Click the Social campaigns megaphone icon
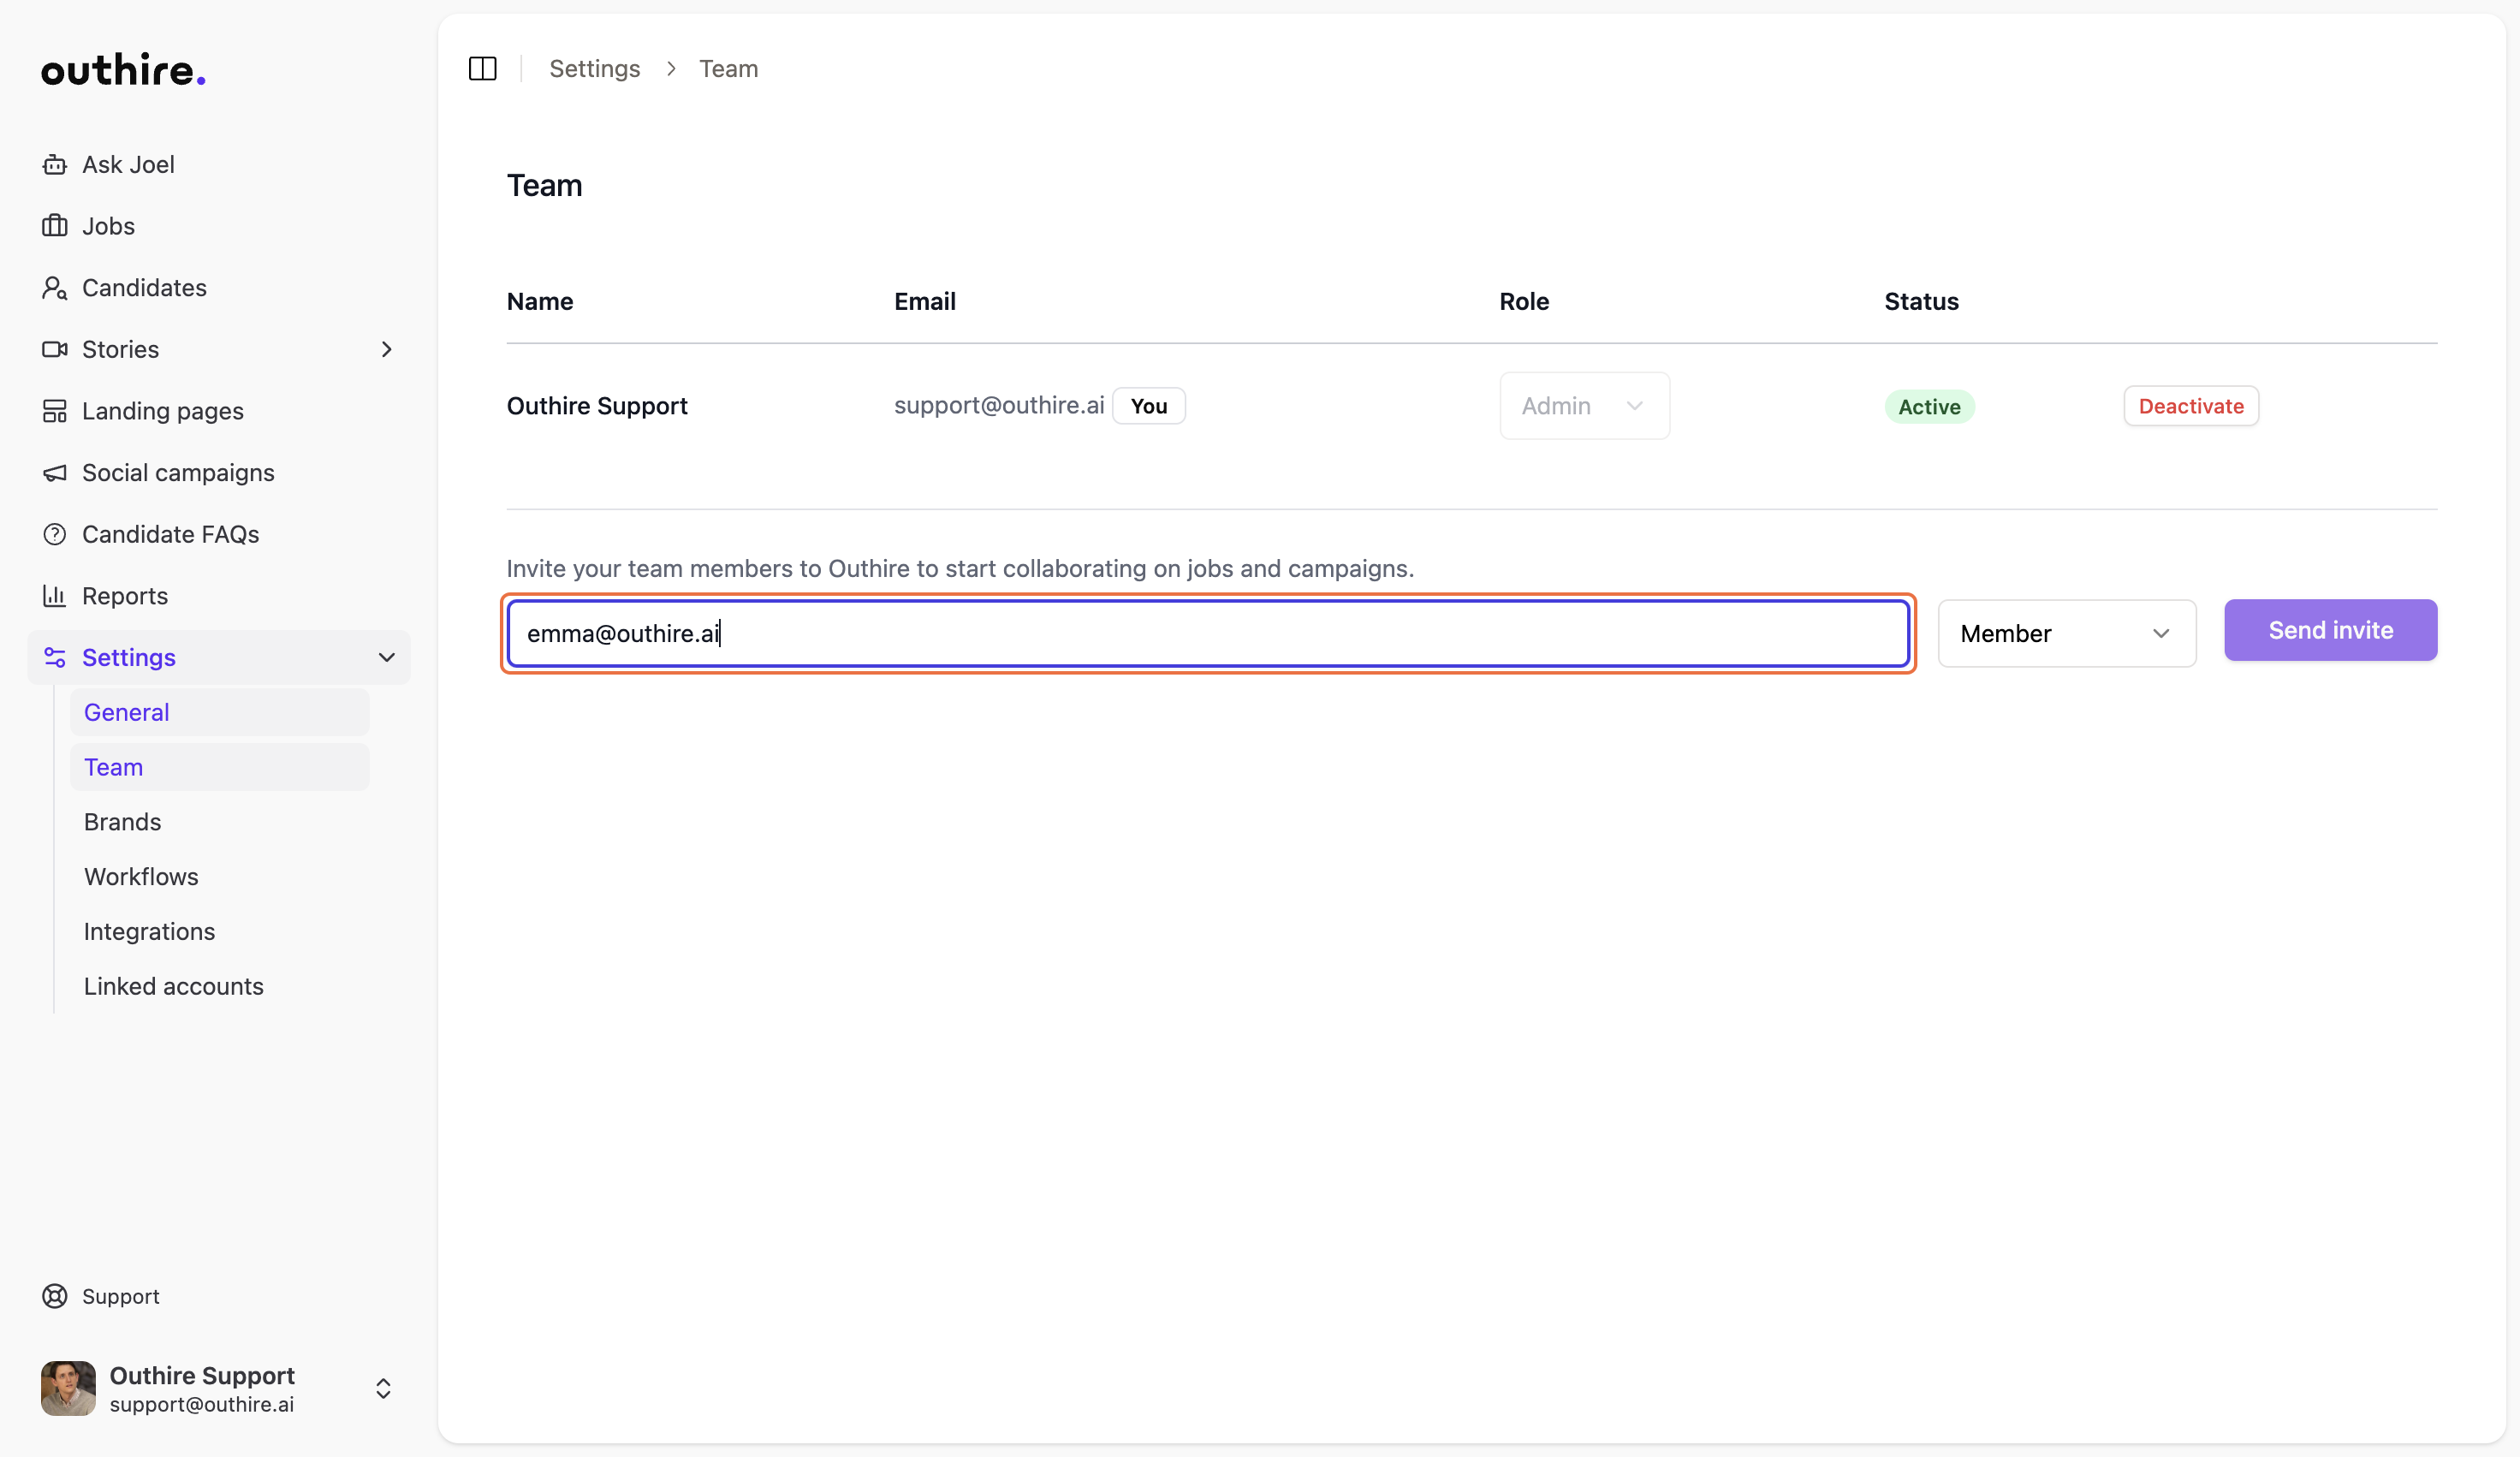2520x1457 pixels. pyautogui.click(x=54, y=473)
